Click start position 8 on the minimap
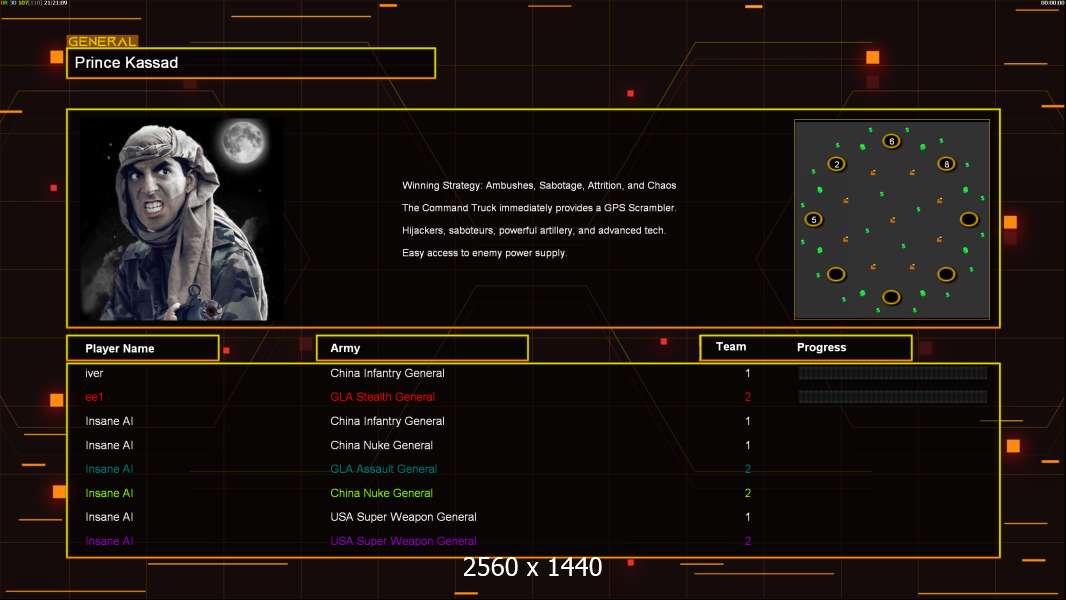1066x600 pixels. (x=946, y=164)
